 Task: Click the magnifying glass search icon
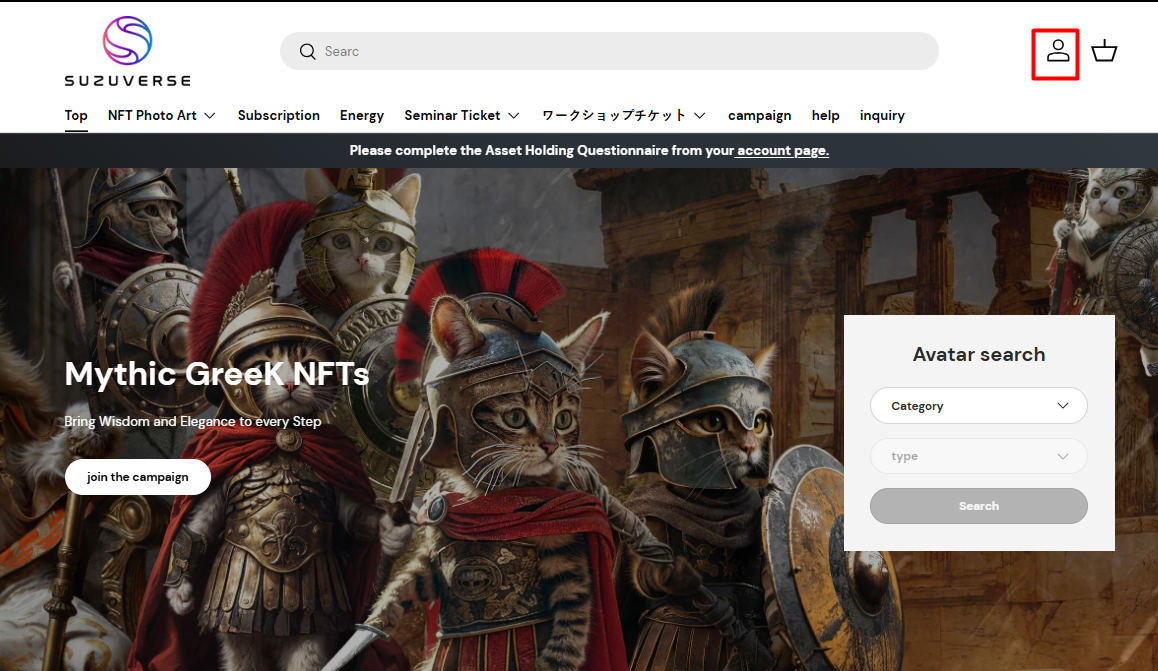[307, 51]
